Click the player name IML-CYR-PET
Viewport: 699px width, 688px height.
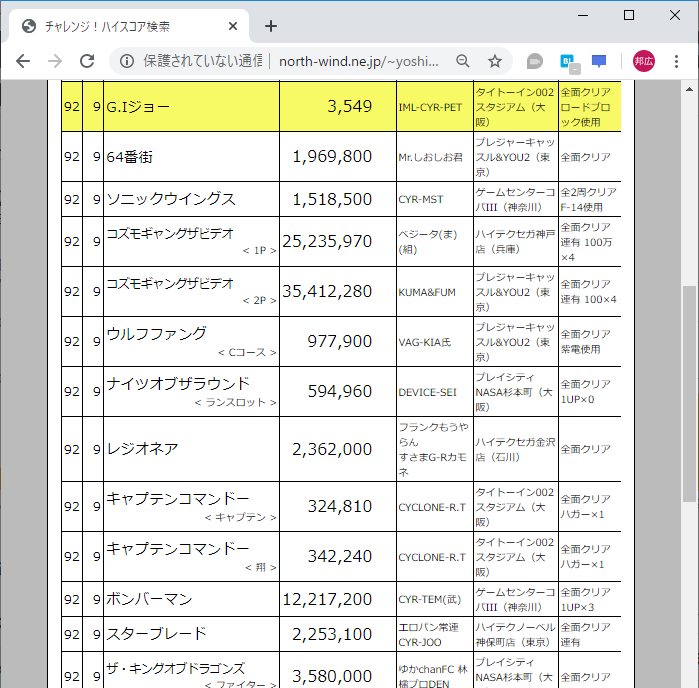coord(430,107)
